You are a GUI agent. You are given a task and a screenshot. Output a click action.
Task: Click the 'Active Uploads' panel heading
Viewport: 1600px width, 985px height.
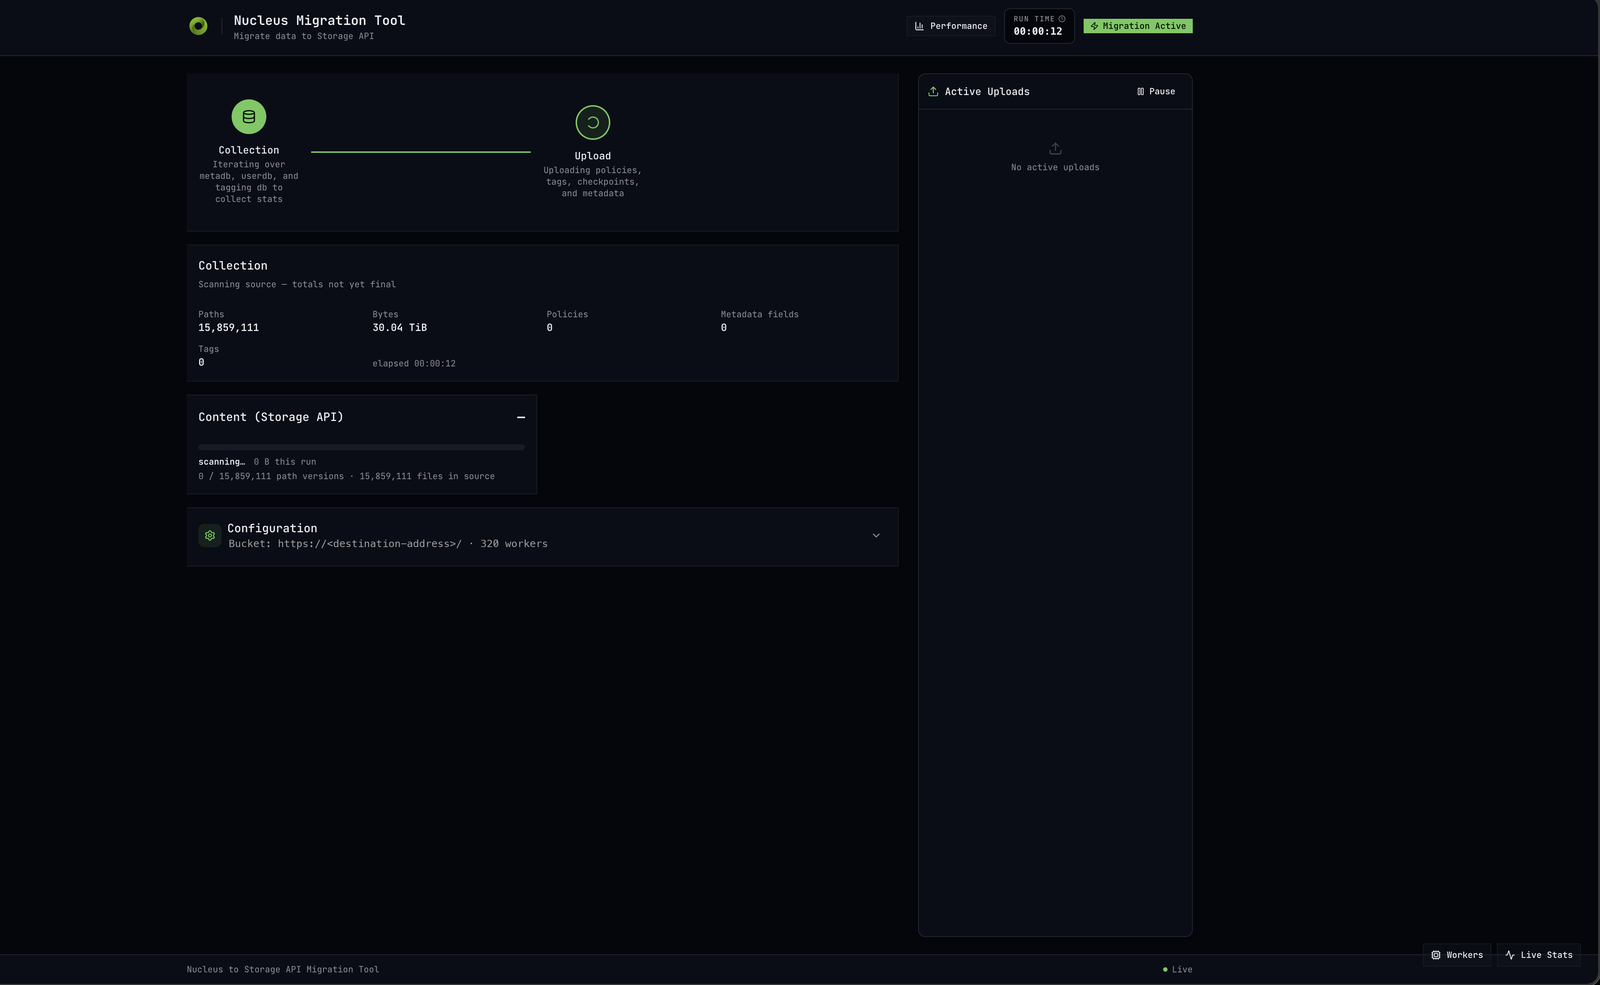(x=987, y=91)
